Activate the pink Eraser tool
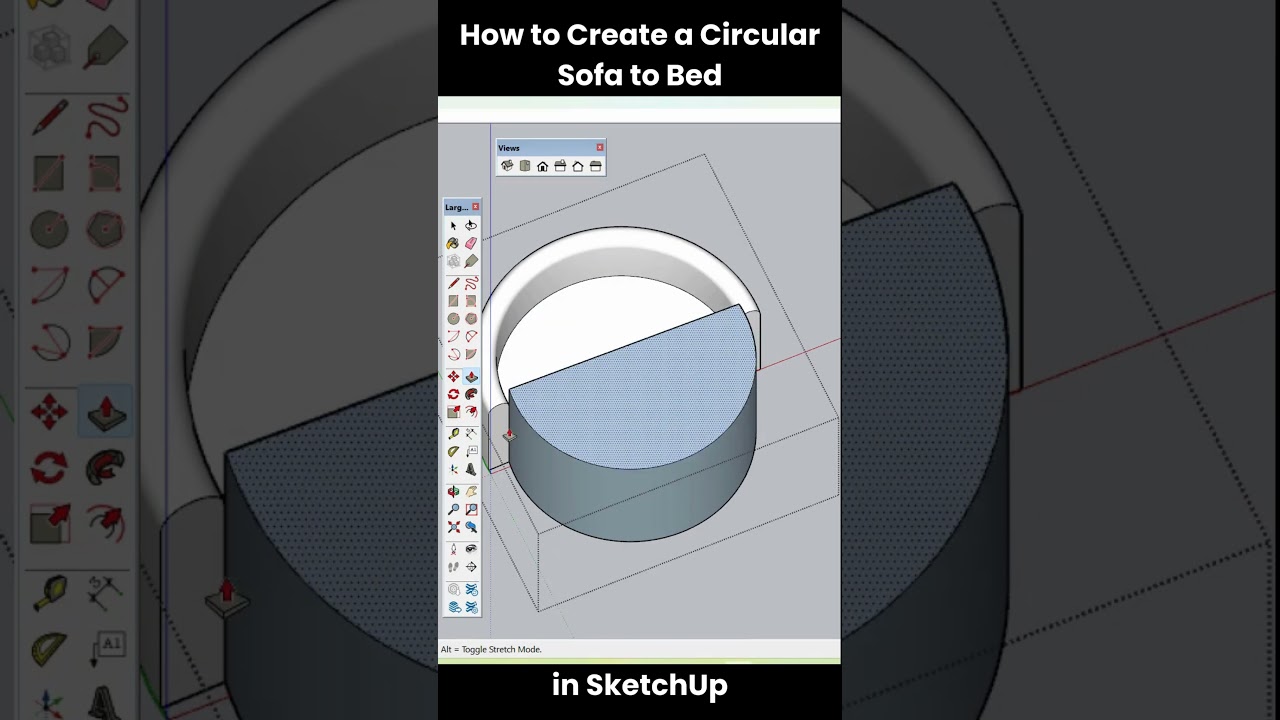Viewport: 1280px width, 720px height. (471, 244)
